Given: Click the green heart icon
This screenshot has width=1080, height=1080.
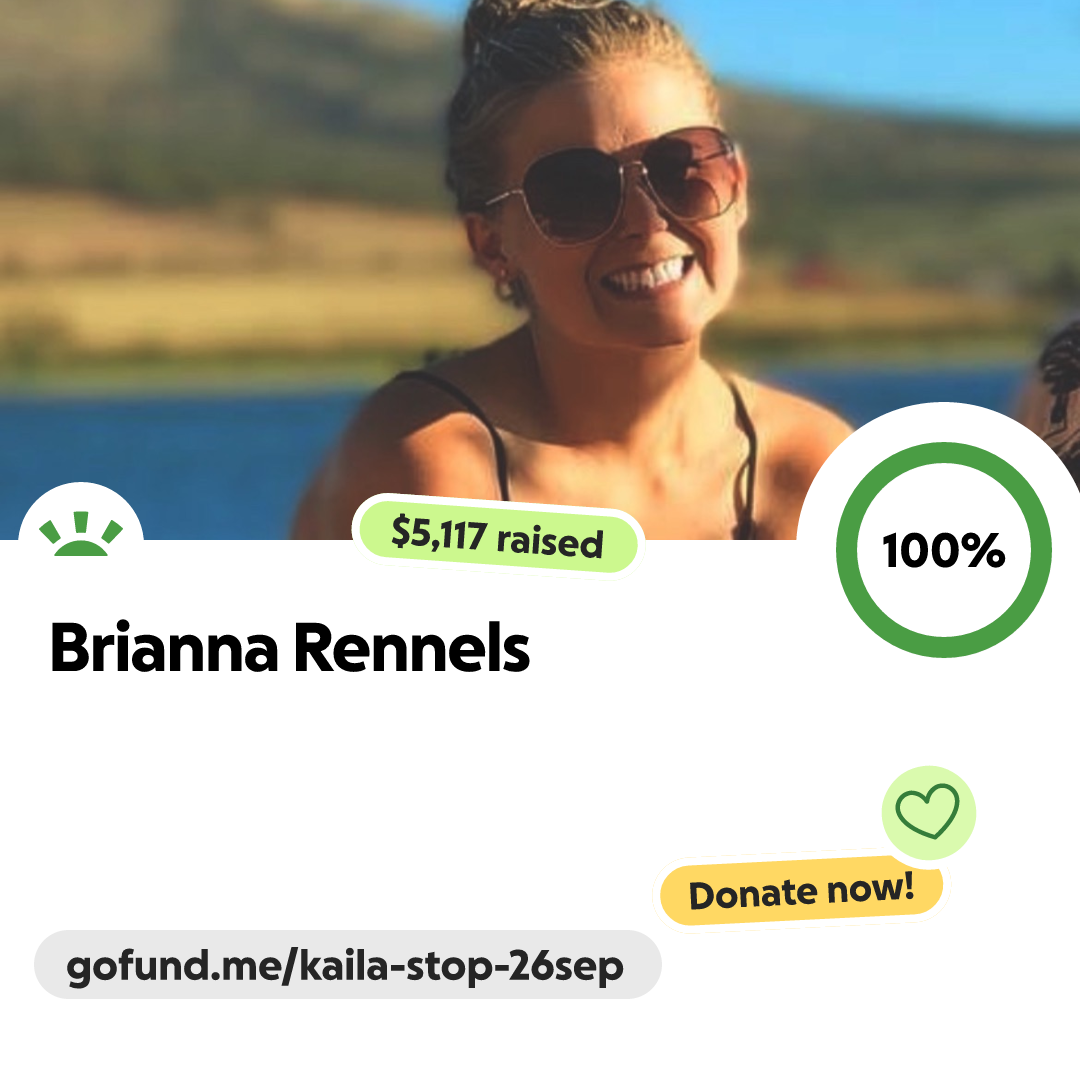Looking at the screenshot, I should [x=927, y=811].
